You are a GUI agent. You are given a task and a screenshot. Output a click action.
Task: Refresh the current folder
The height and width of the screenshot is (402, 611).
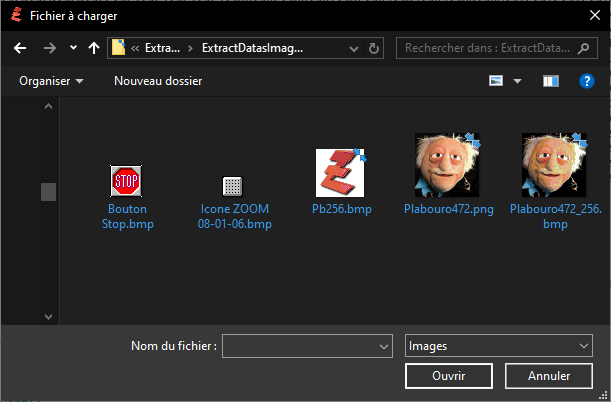(374, 49)
